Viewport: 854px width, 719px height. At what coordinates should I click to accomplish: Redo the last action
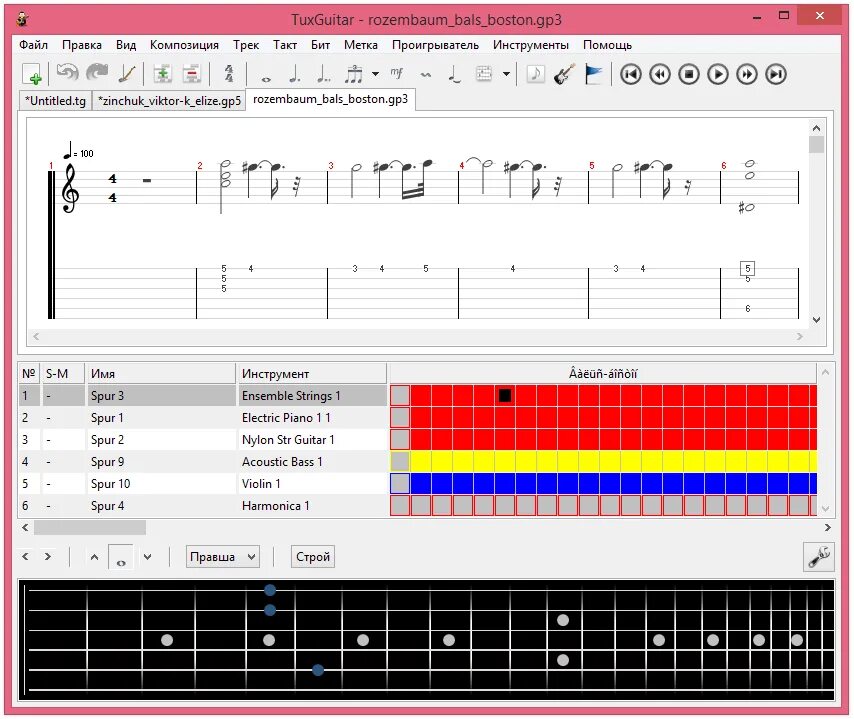97,73
